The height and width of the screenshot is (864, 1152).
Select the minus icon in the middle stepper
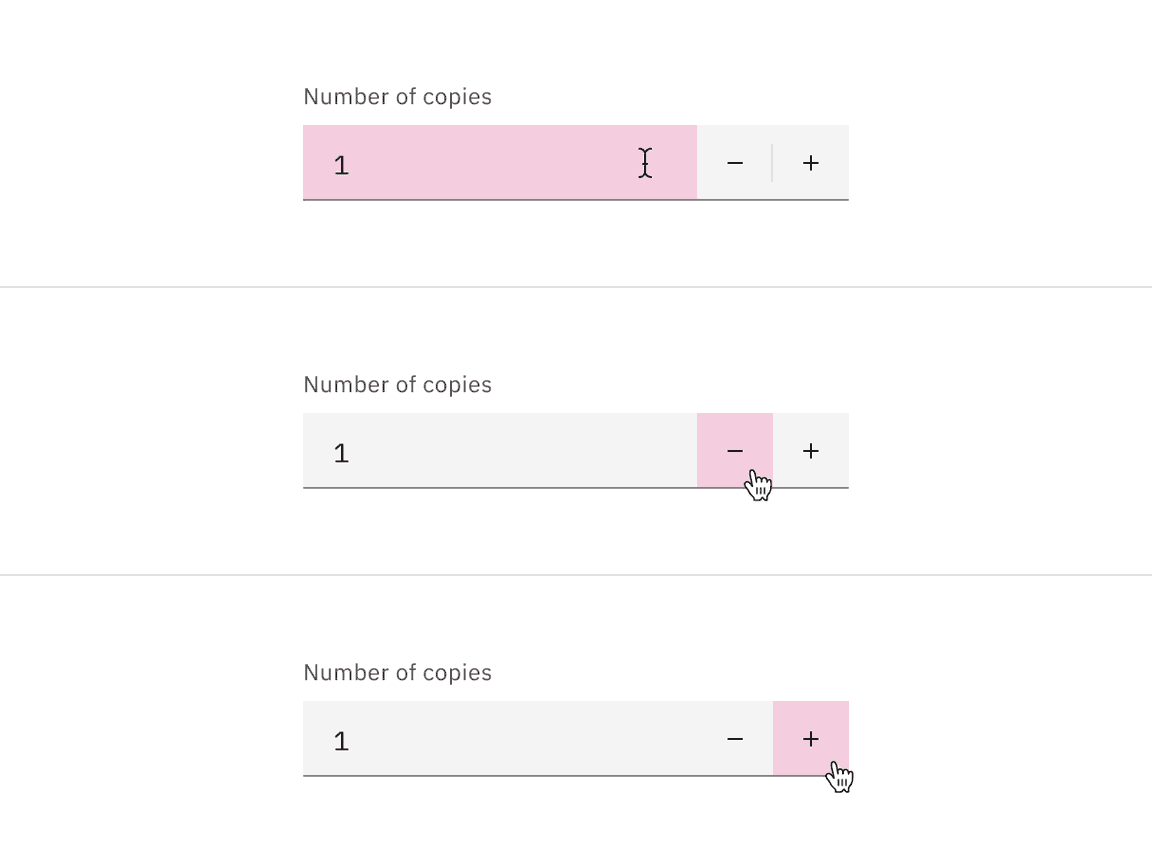735,450
